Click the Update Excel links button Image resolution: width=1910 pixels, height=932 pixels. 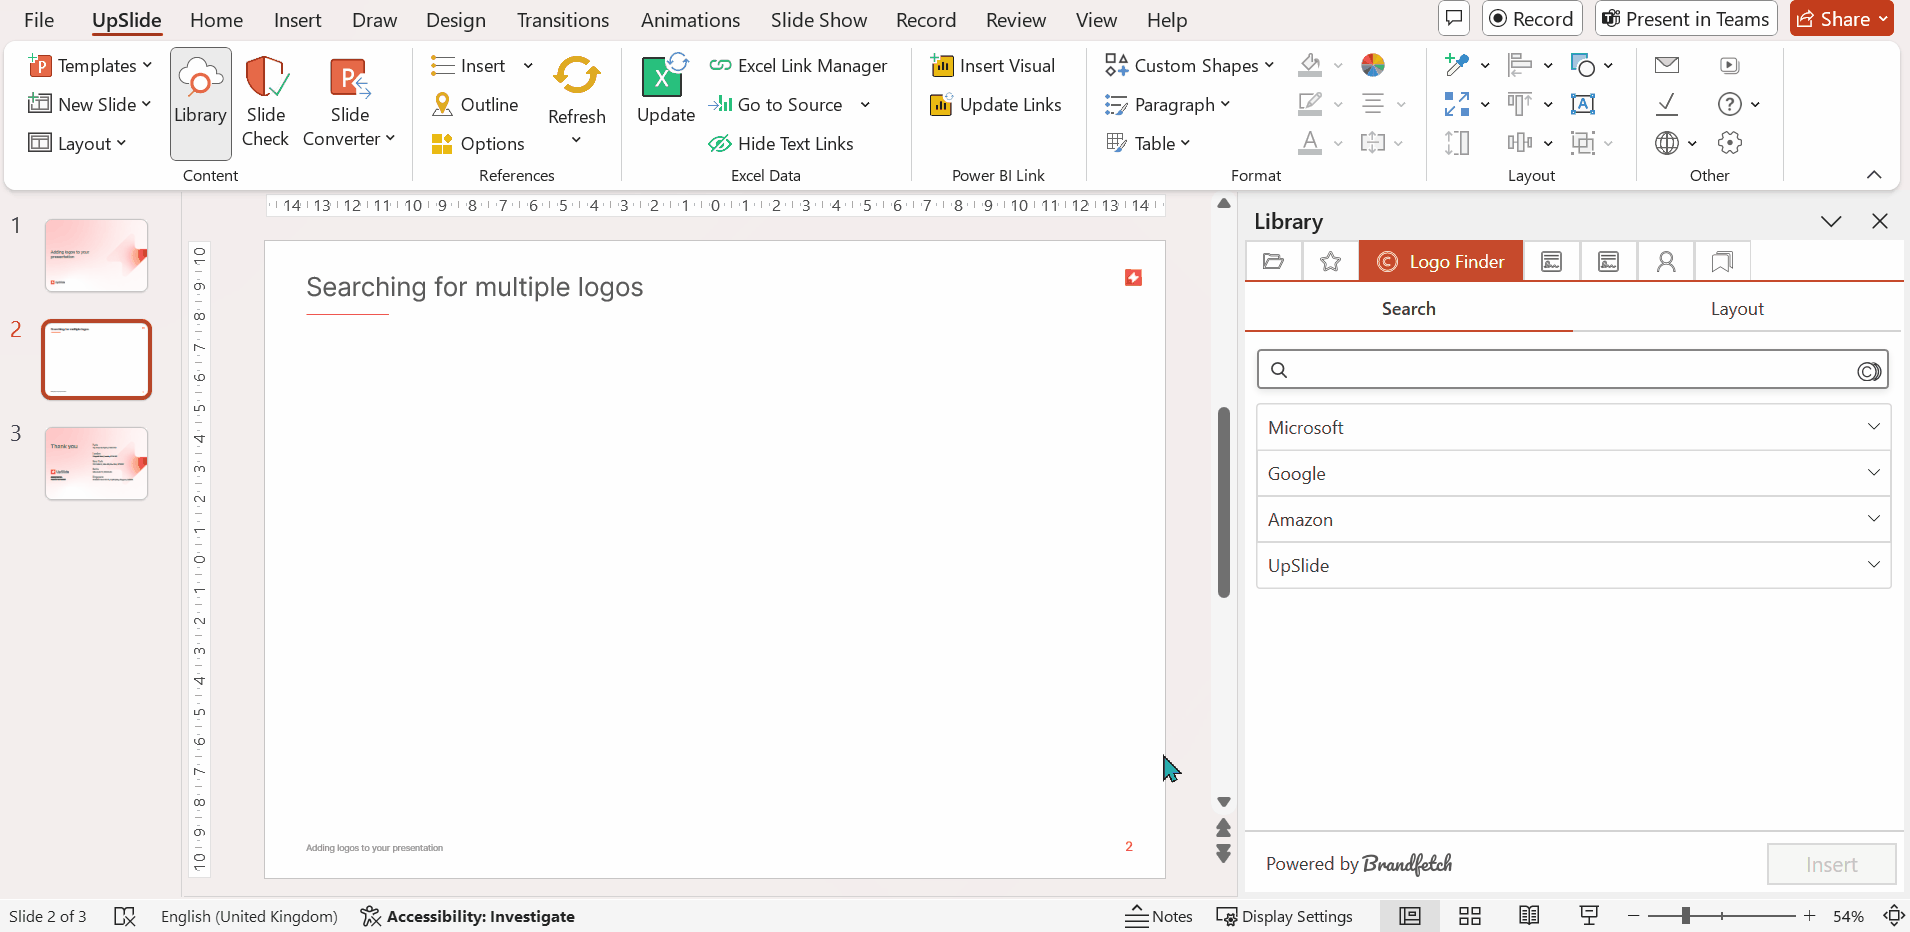[665, 90]
